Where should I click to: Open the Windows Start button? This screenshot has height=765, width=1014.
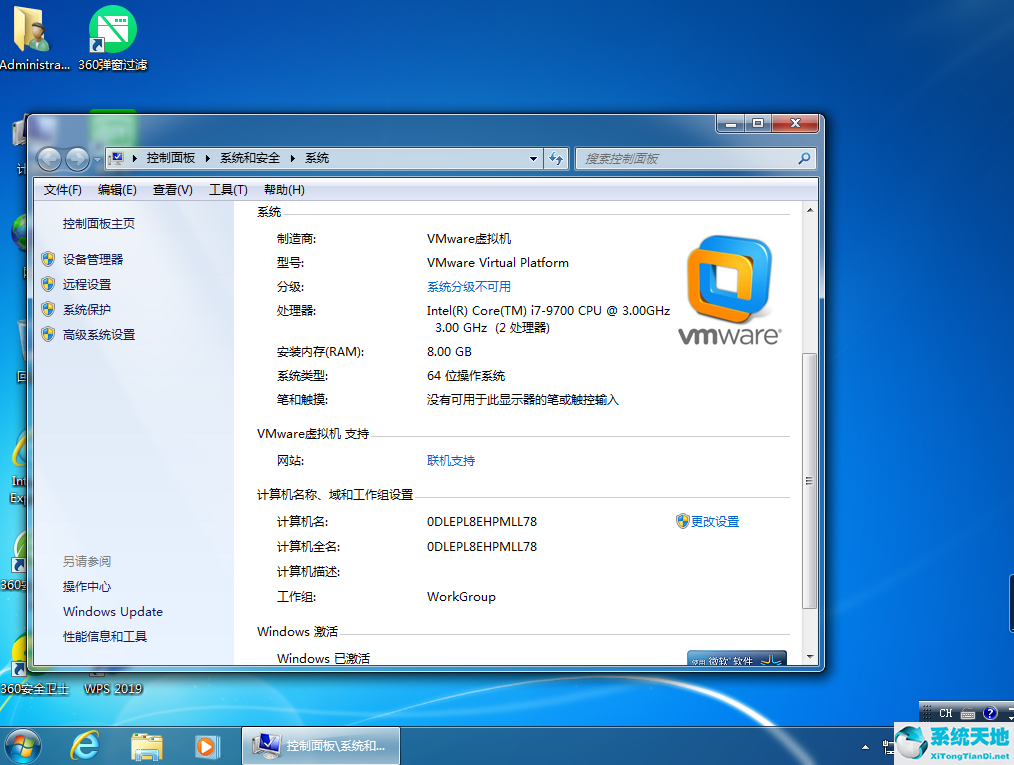pyautogui.click(x=23, y=746)
